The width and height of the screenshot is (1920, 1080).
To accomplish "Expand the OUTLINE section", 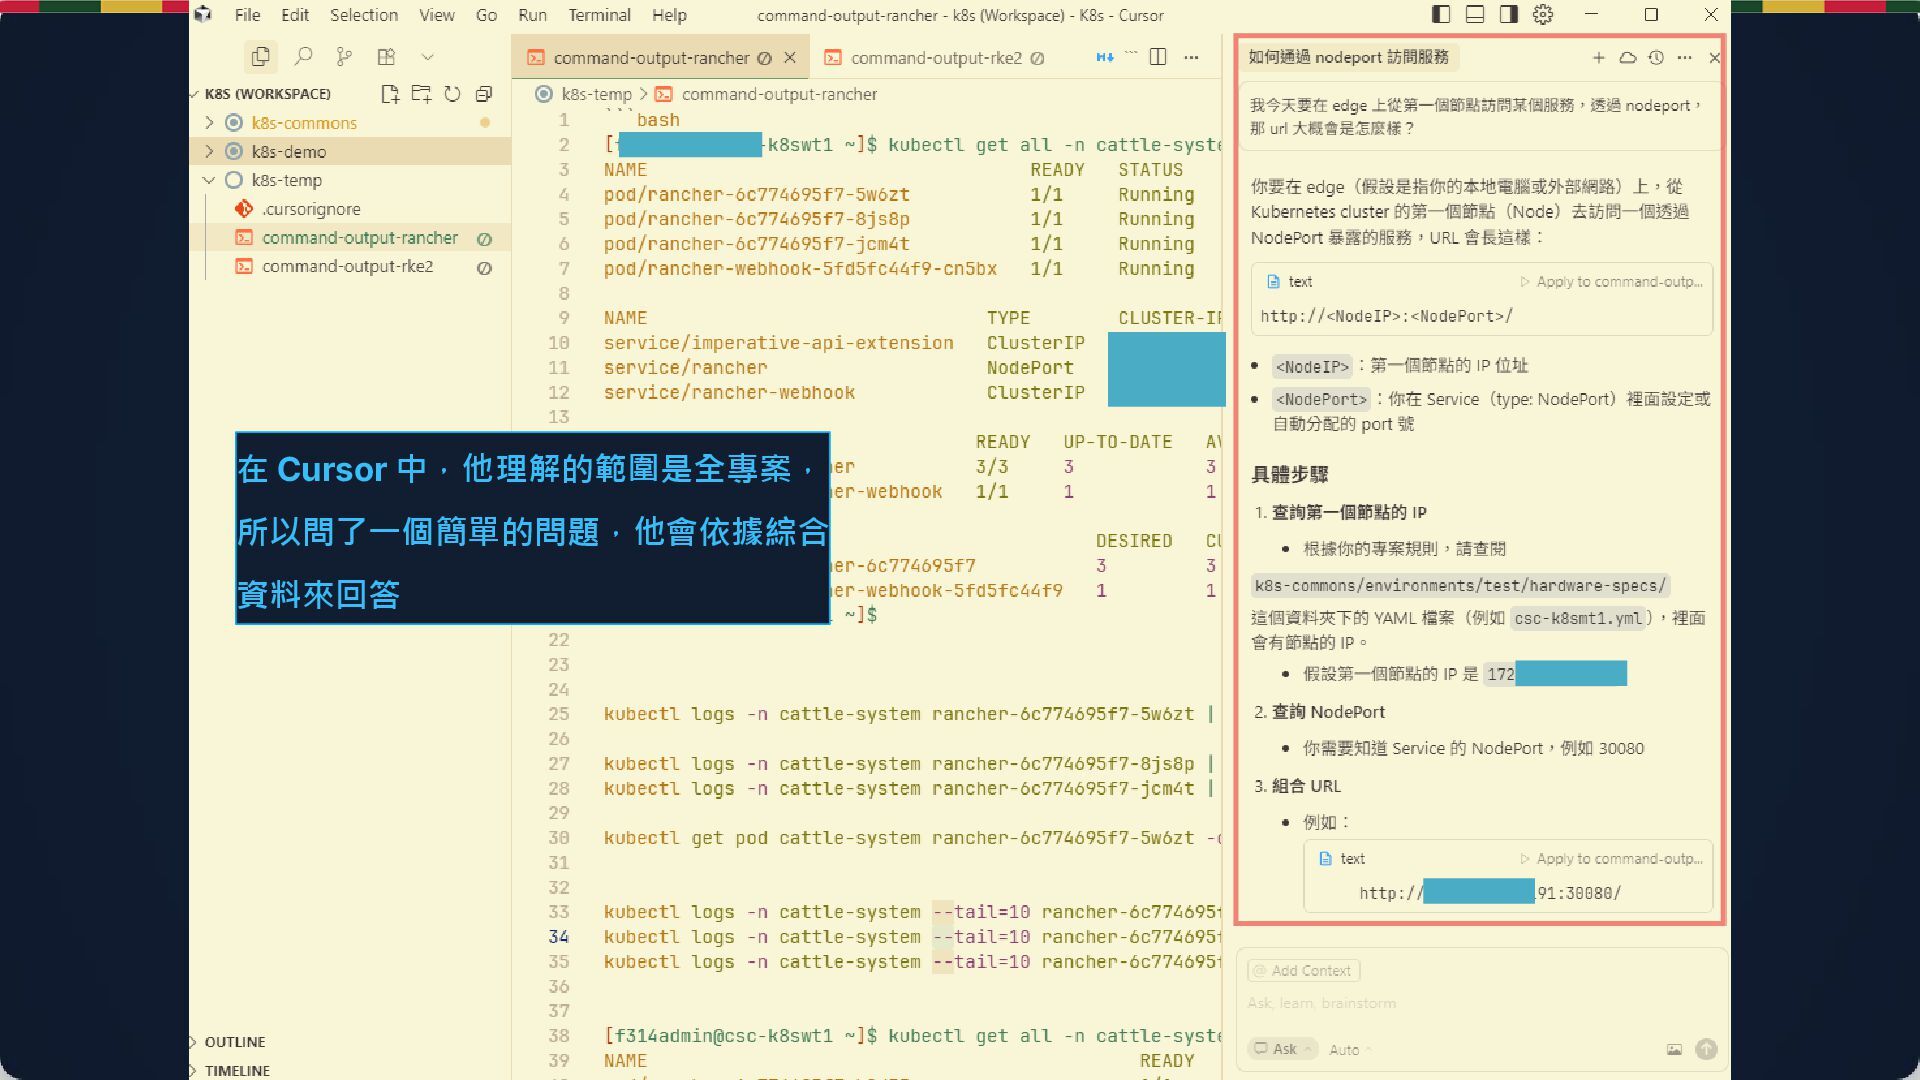I will click(x=234, y=1042).
